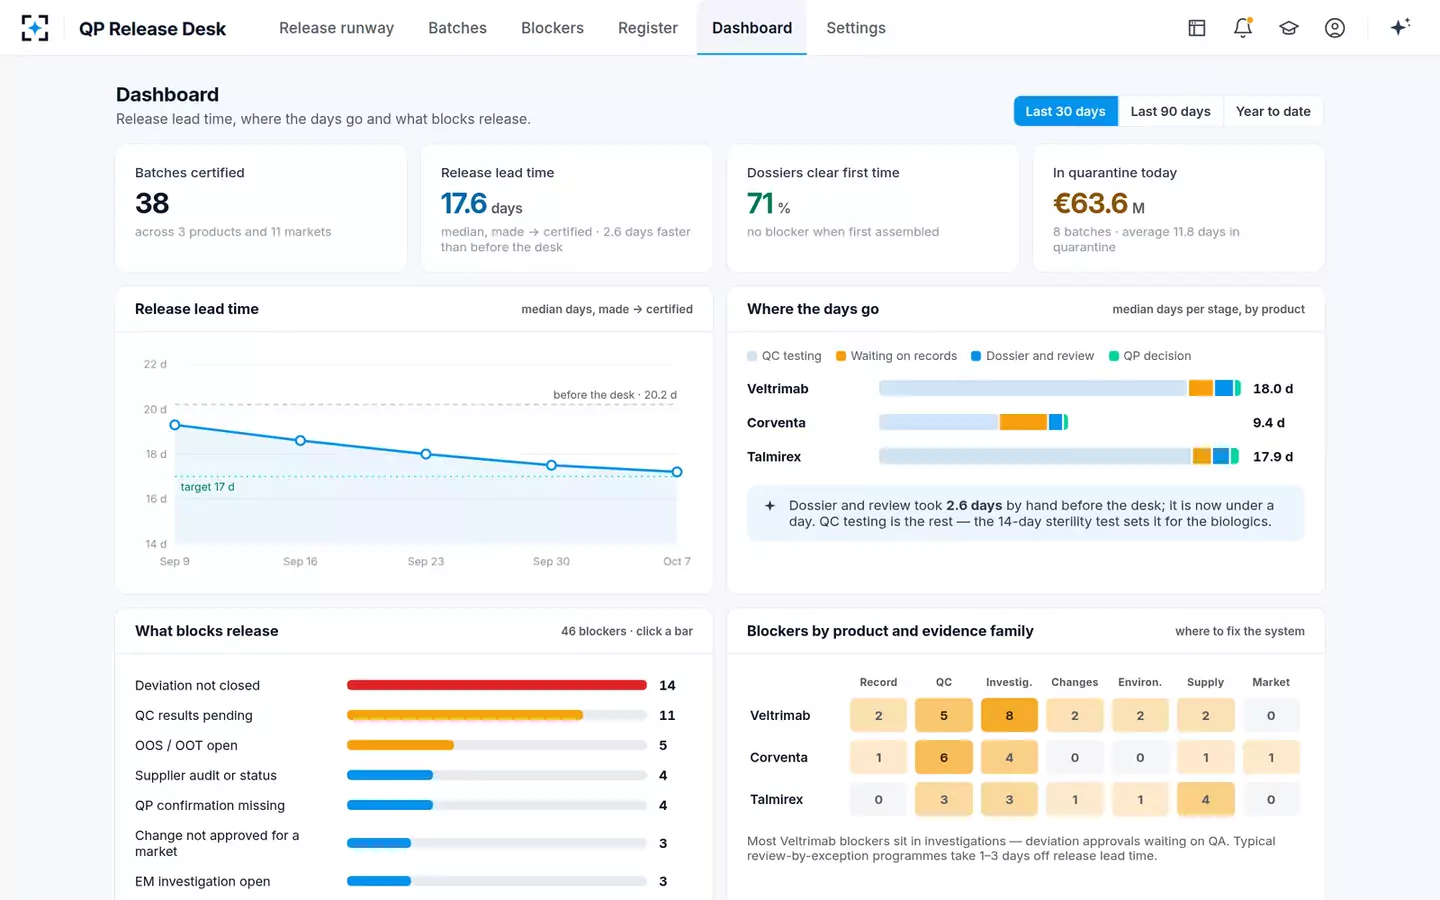Click the 17.9 d value for Talmirex

click(x=1273, y=457)
